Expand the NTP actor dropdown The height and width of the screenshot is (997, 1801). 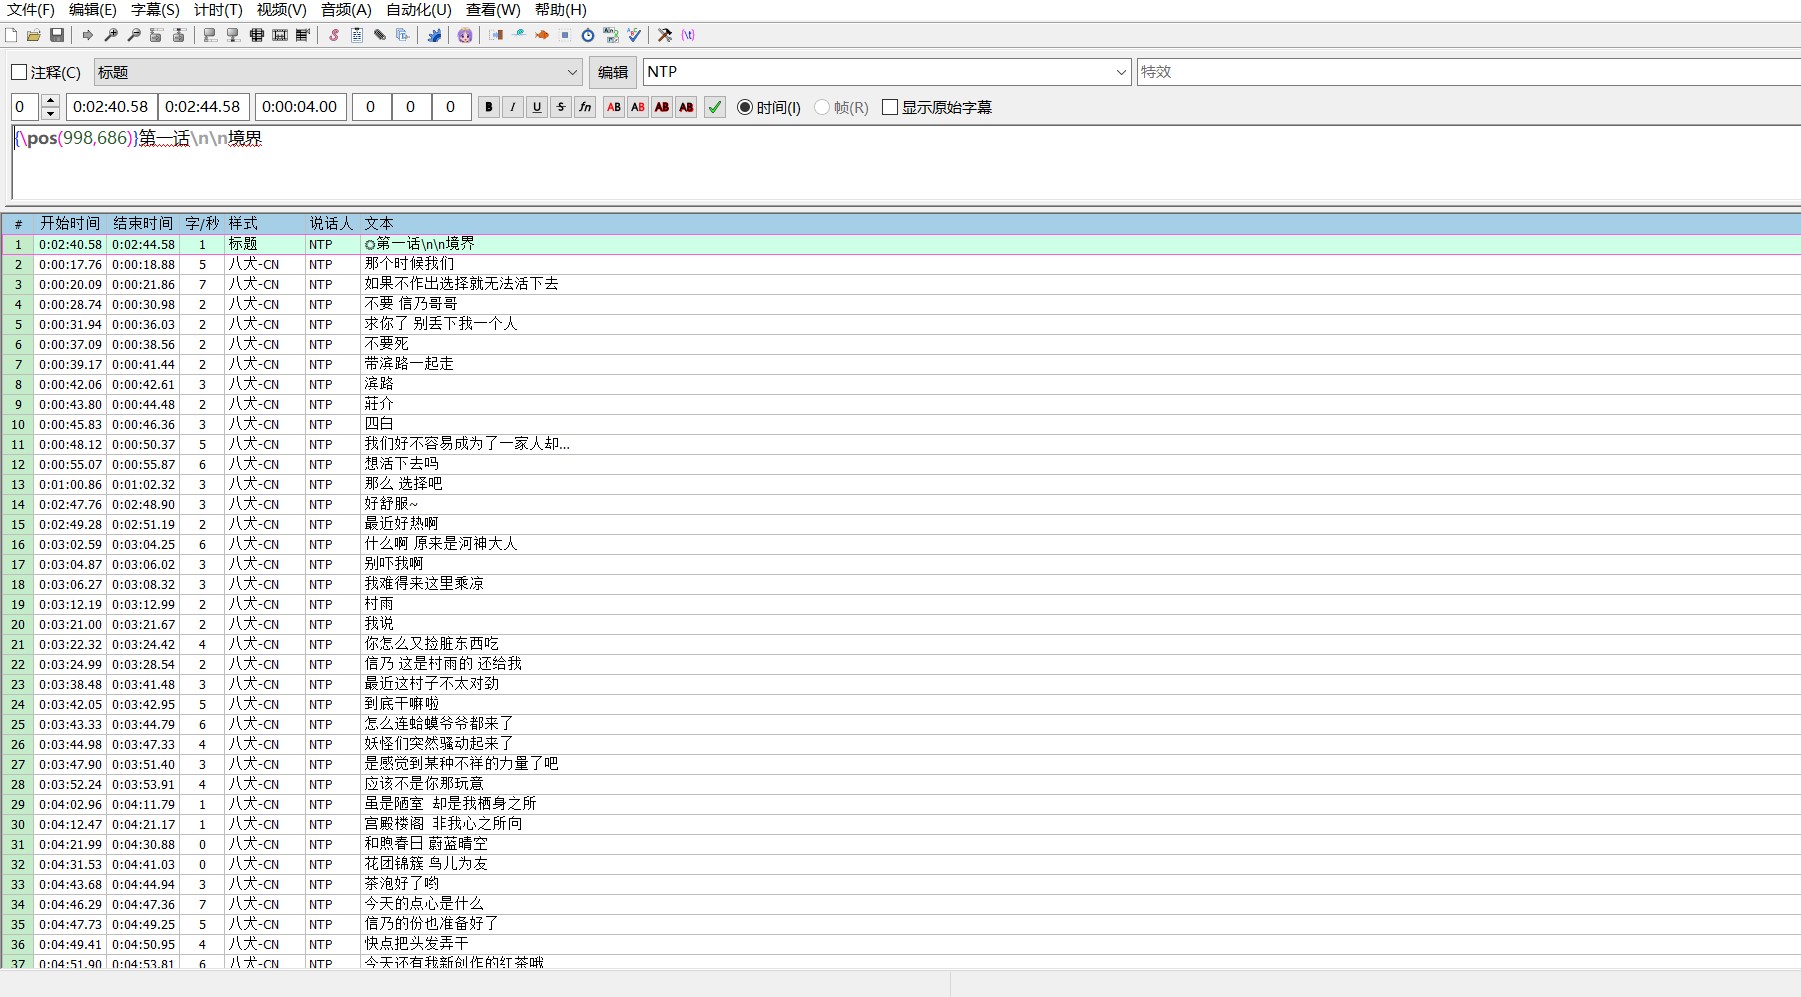(1121, 72)
